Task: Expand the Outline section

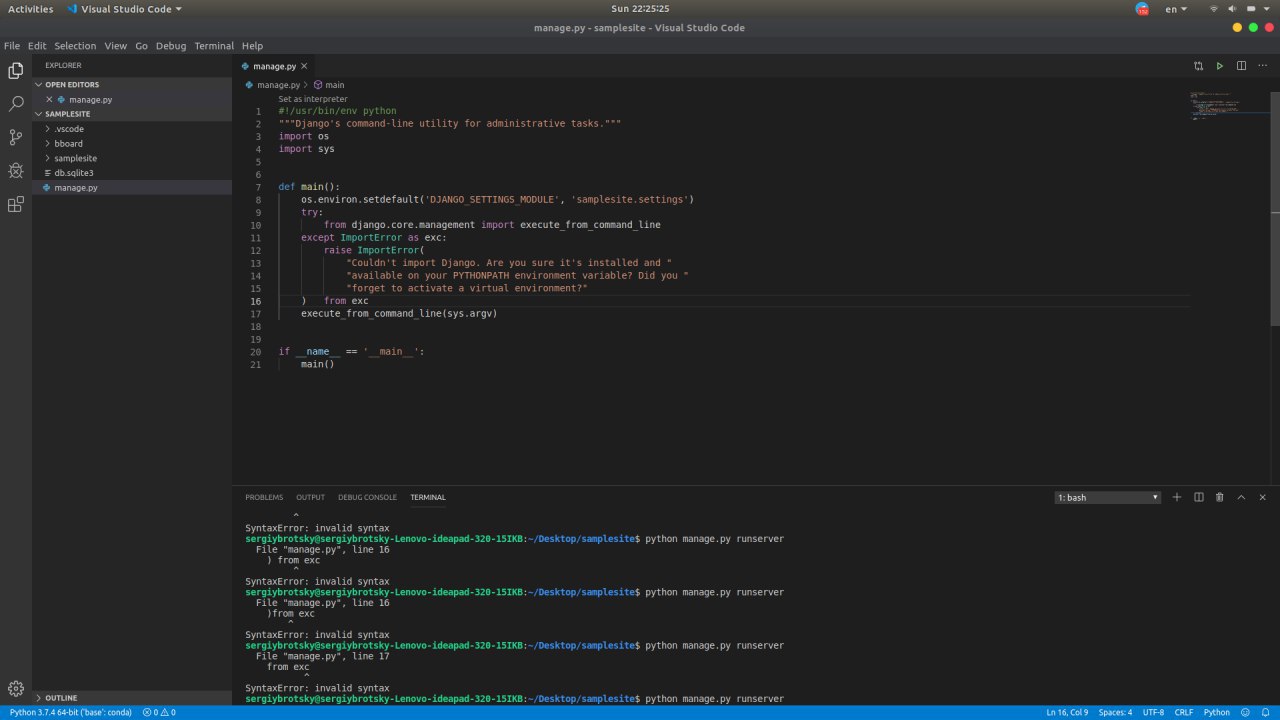Action: point(60,698)
